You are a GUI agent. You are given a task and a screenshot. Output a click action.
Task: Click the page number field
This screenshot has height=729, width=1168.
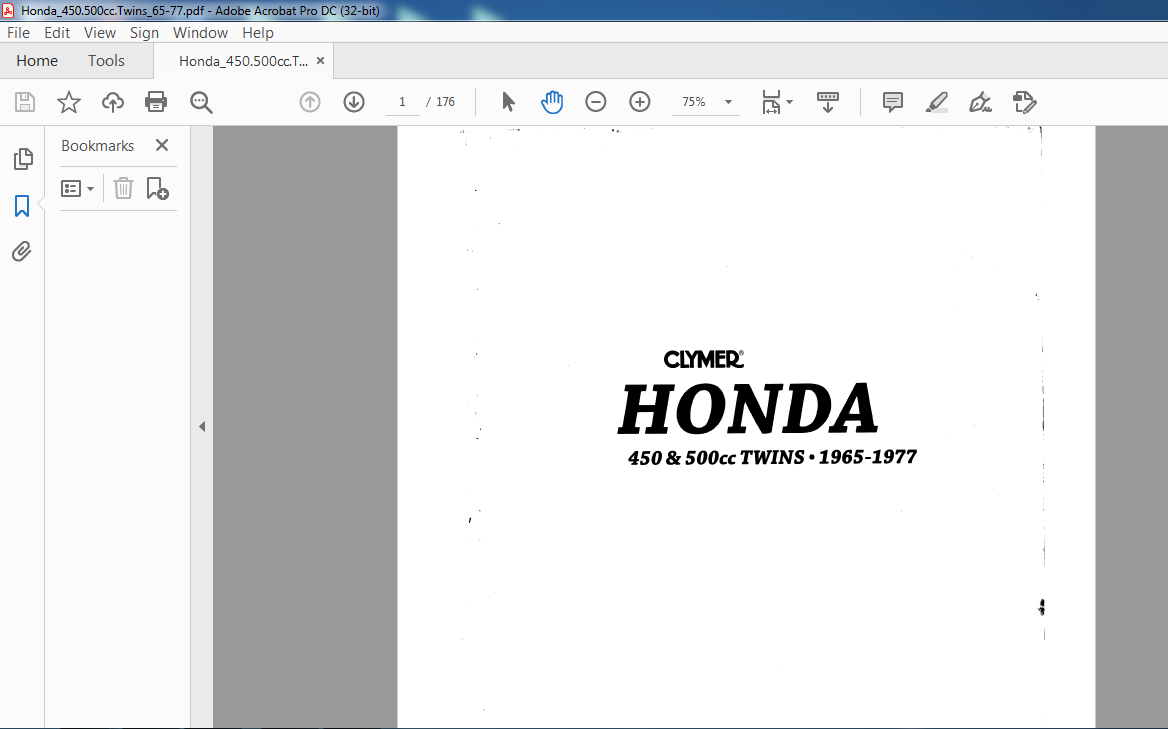(x=402, y=102)
